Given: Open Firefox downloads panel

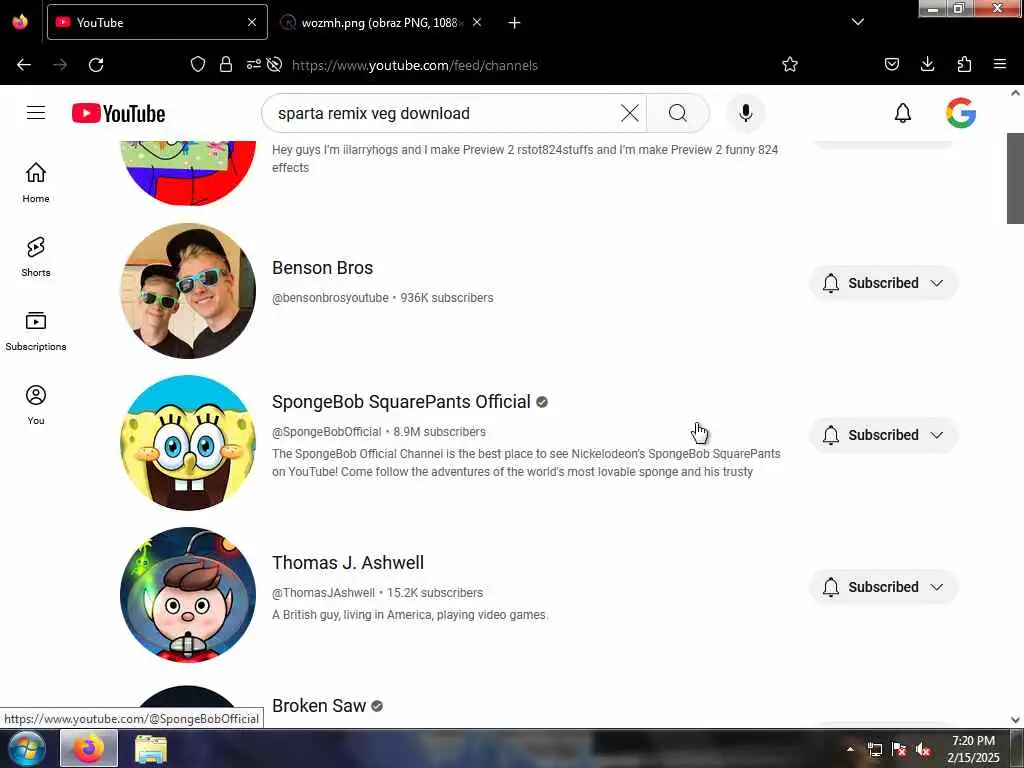Looking at the screenshot, I should pos(927,64).
